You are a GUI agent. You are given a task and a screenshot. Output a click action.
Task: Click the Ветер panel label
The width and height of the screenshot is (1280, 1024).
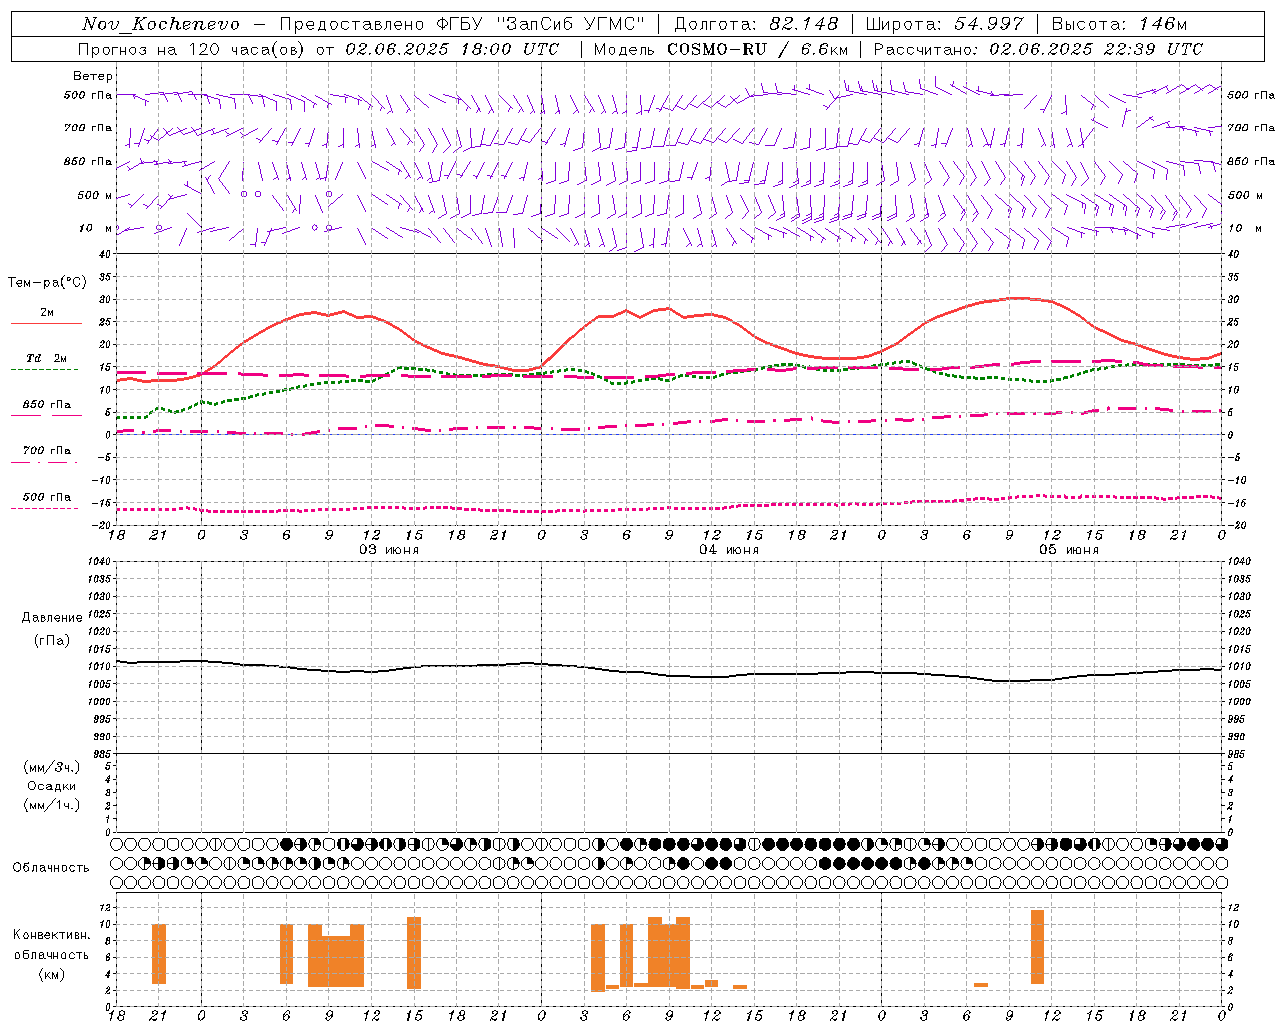point(93,76)
